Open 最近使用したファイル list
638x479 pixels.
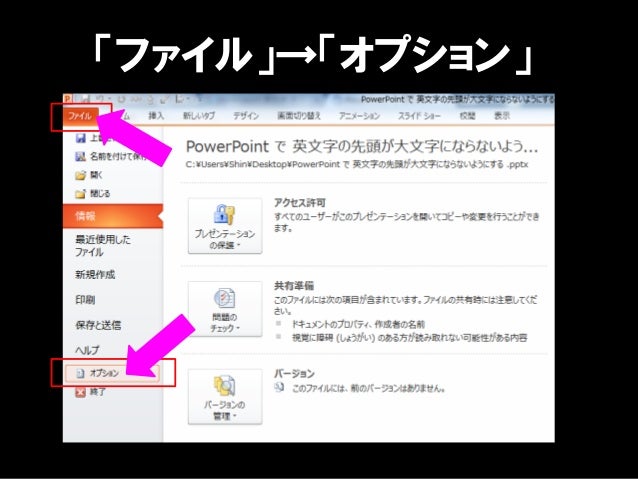[x=103, y=245]
